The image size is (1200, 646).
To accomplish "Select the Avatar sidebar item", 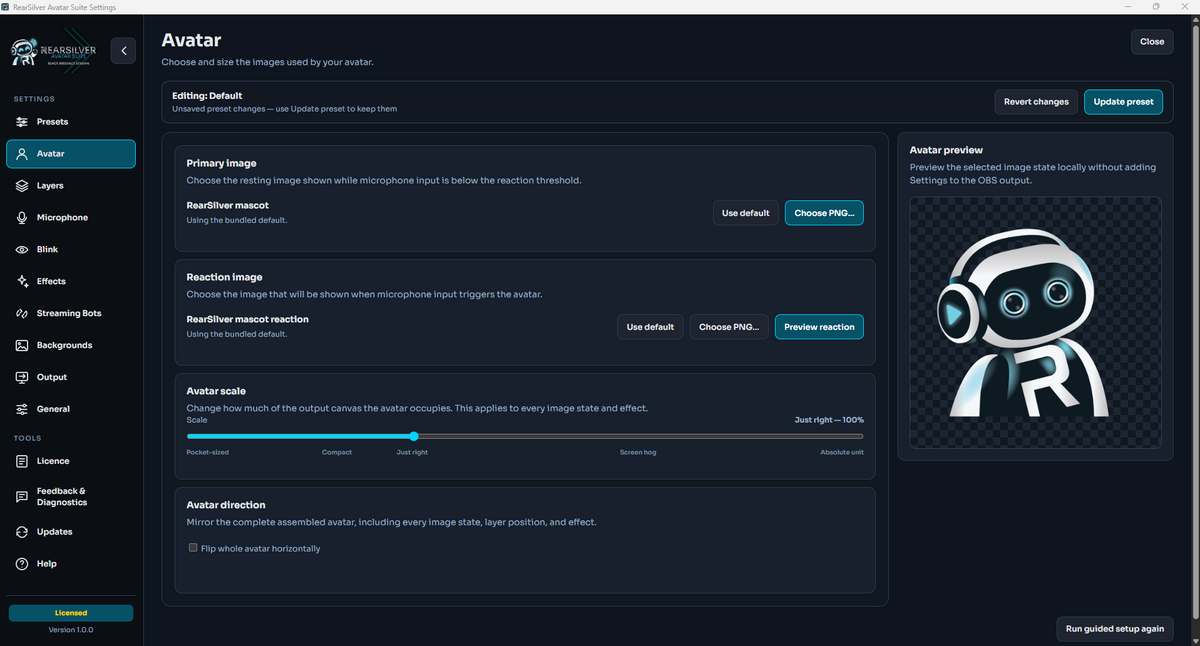I will click(71, 154).
